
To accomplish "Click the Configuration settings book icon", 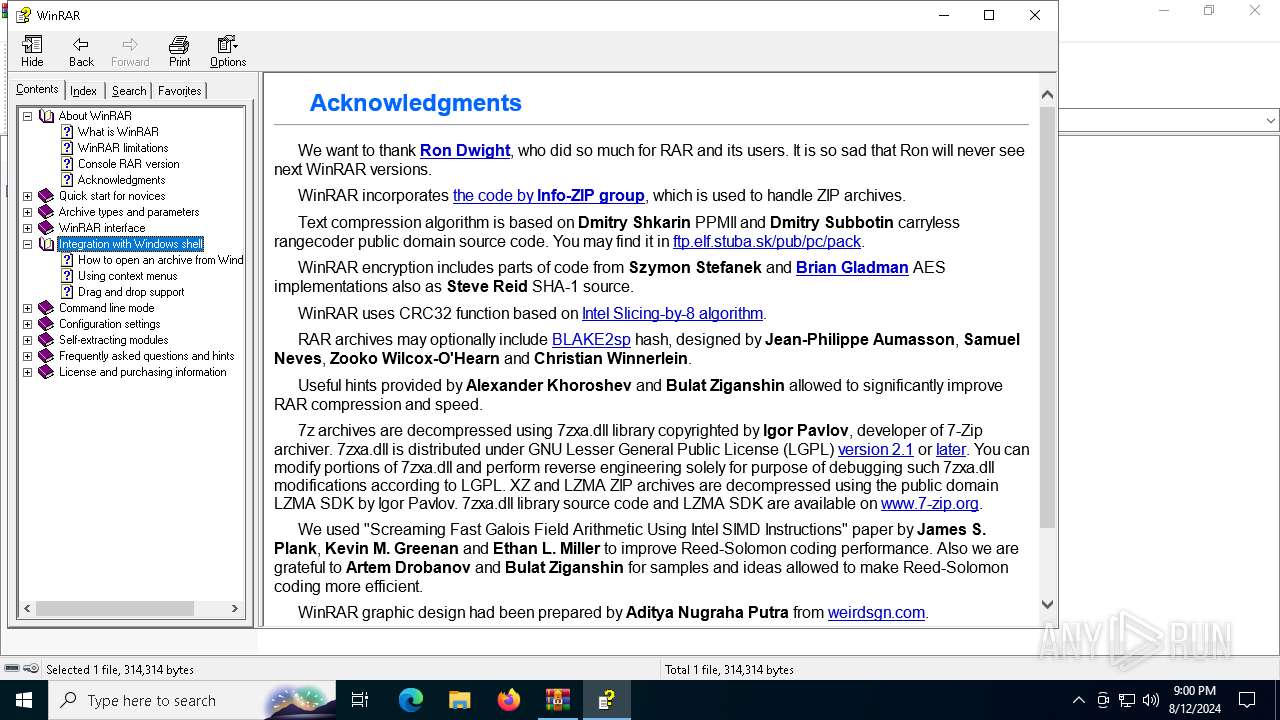I will click(46, 324).
